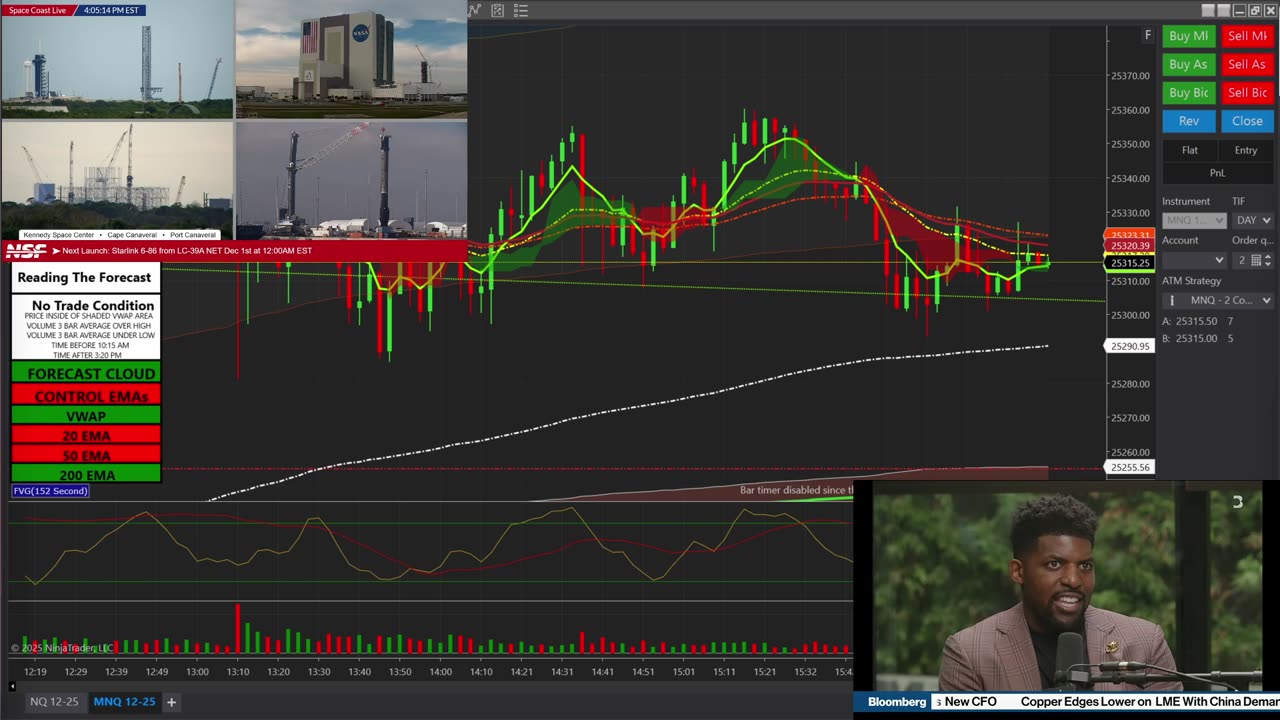Click the FVG(152 Second) indicator label
This screenshot has width=1280, height=720.
pos(51,491)
